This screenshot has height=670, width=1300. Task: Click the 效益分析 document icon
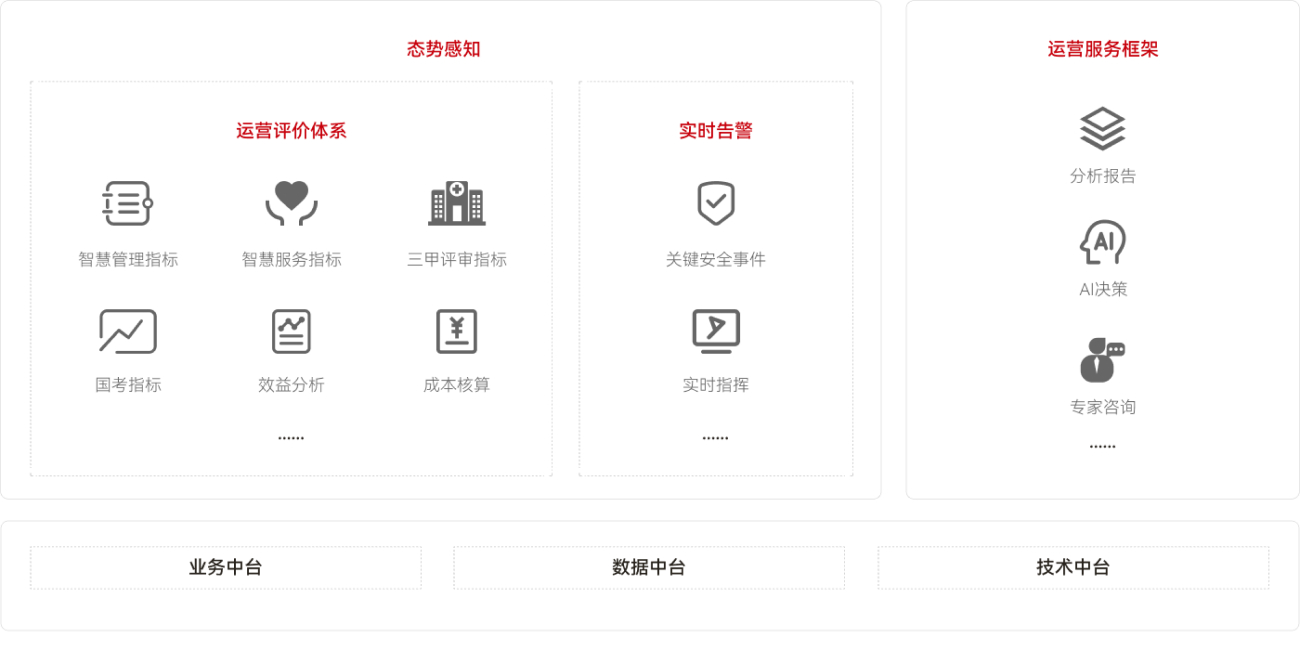coord(291,331)
